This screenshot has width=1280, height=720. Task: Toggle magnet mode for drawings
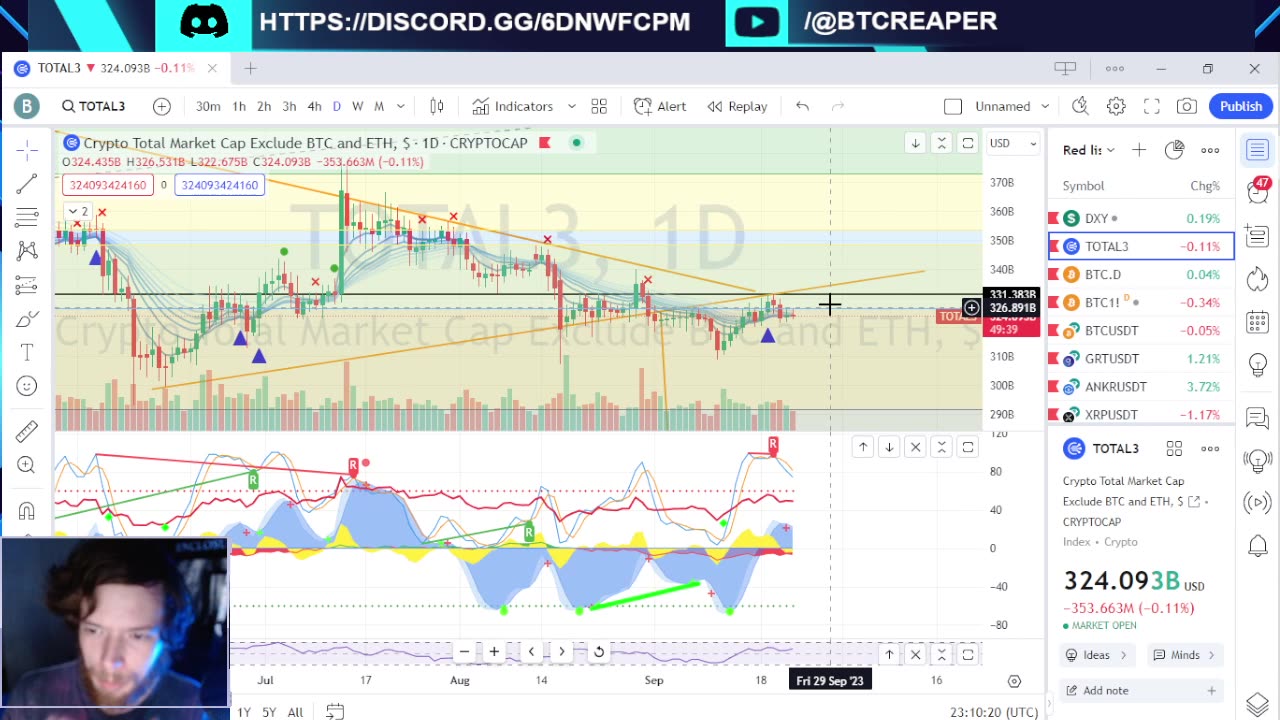pos(27,510)
